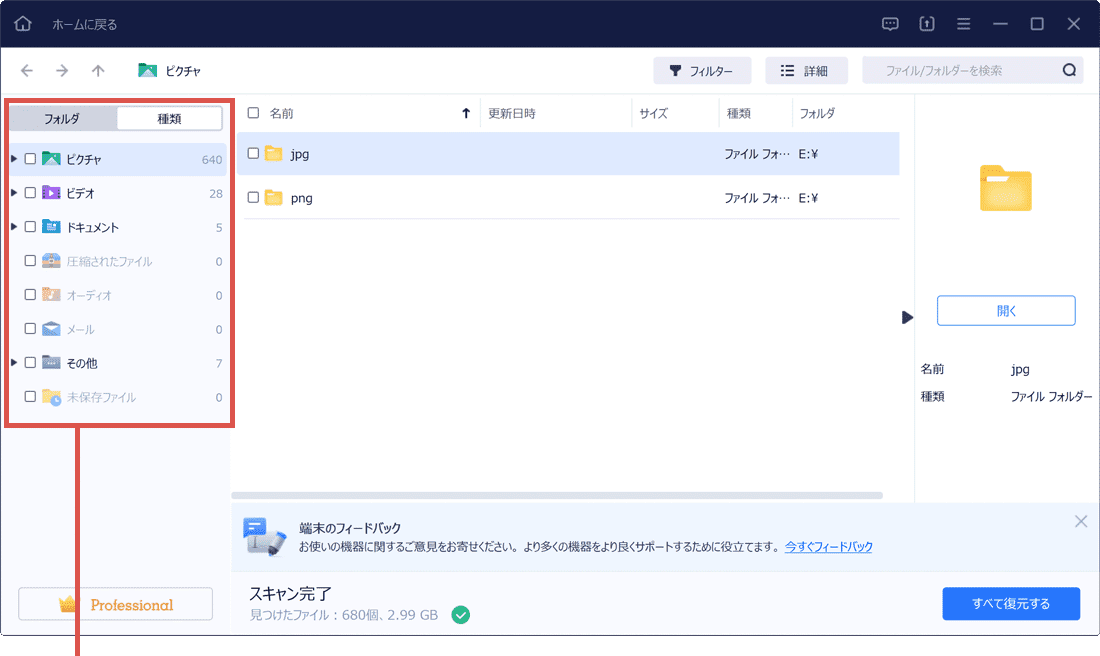
Task: Select all files via the header checkbox
Action: (x=254, y=113)
